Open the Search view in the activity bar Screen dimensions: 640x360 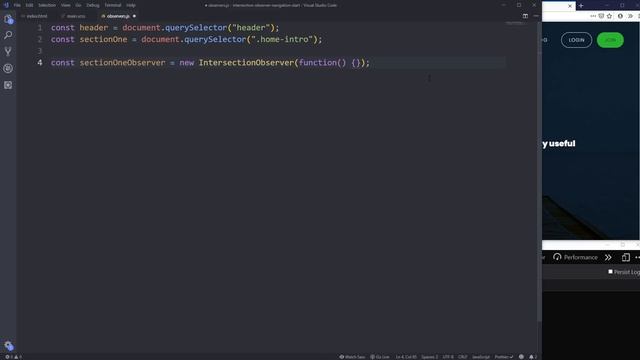coord(8,35)
